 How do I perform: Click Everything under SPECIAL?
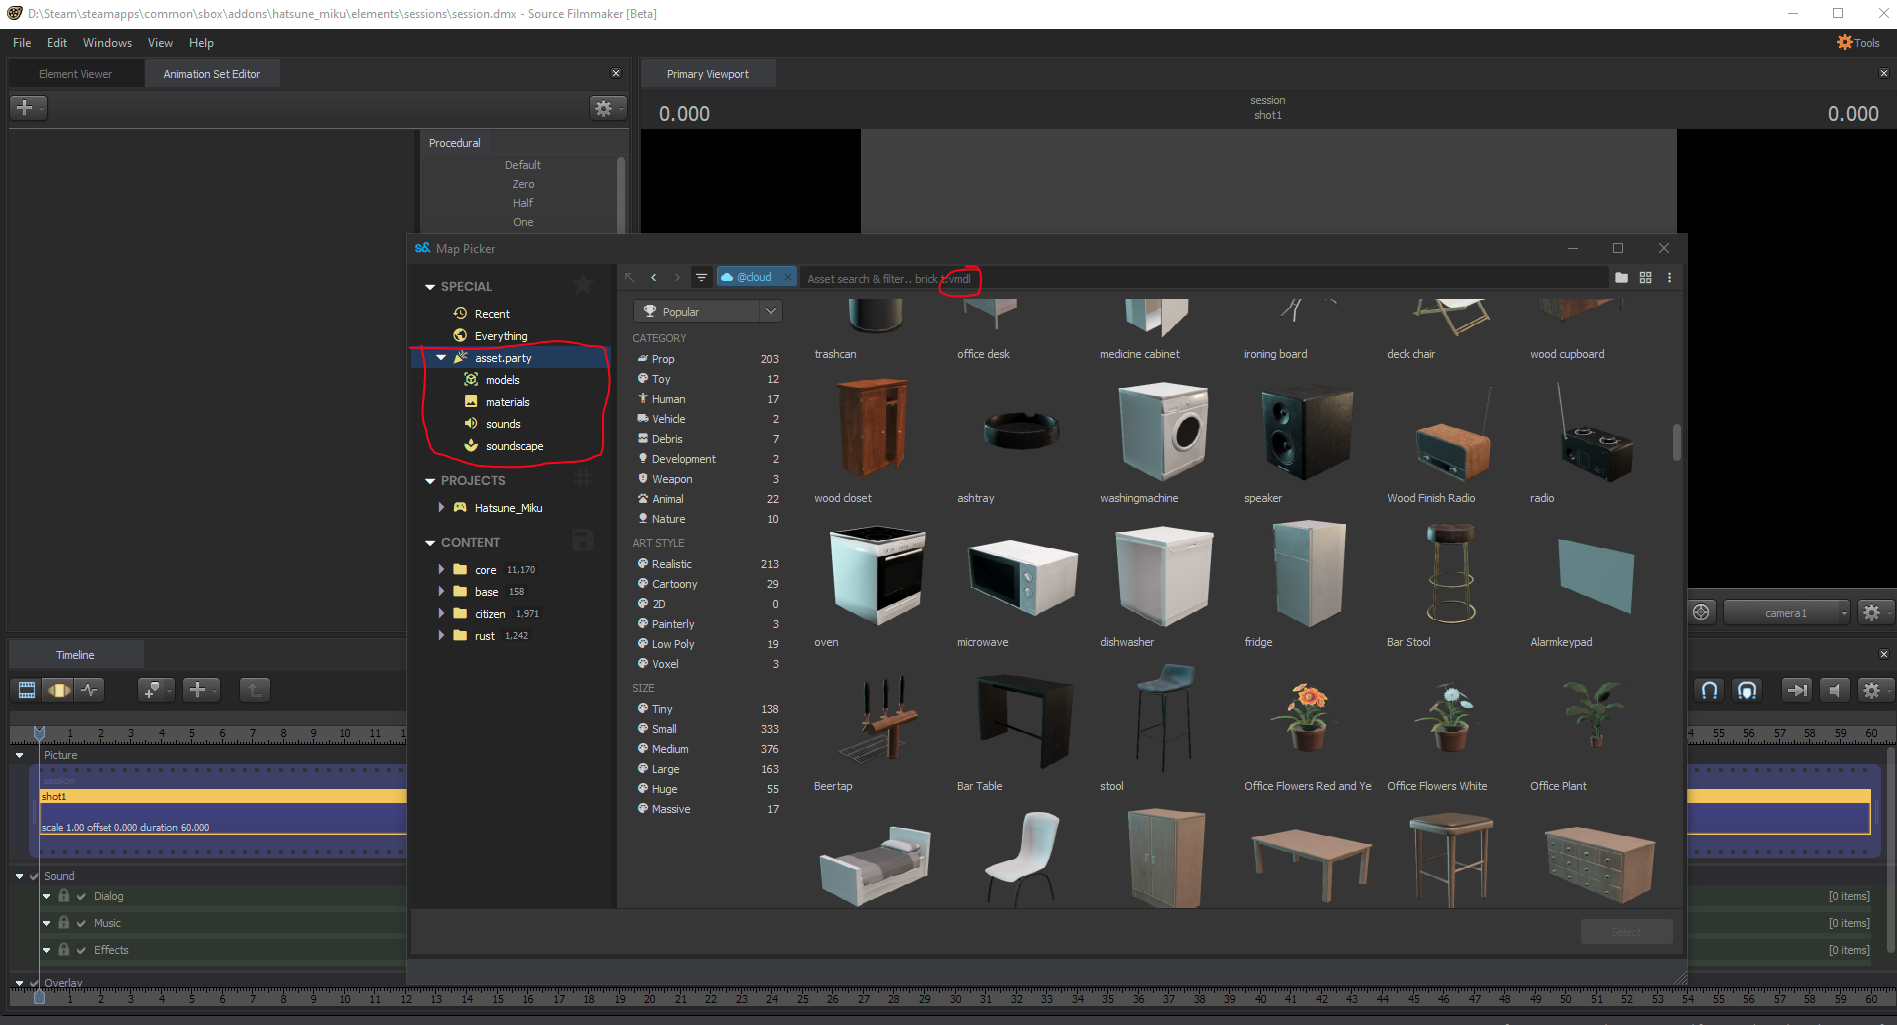498,335
